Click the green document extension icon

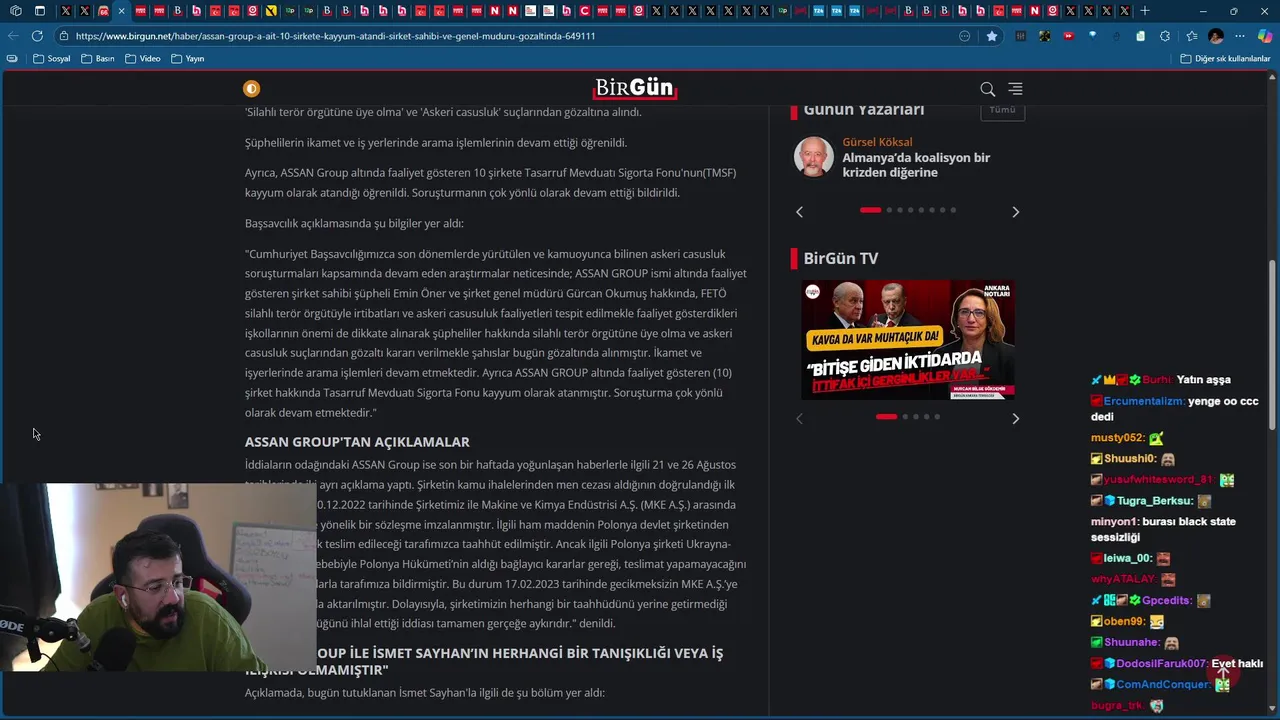point(1140,36)
